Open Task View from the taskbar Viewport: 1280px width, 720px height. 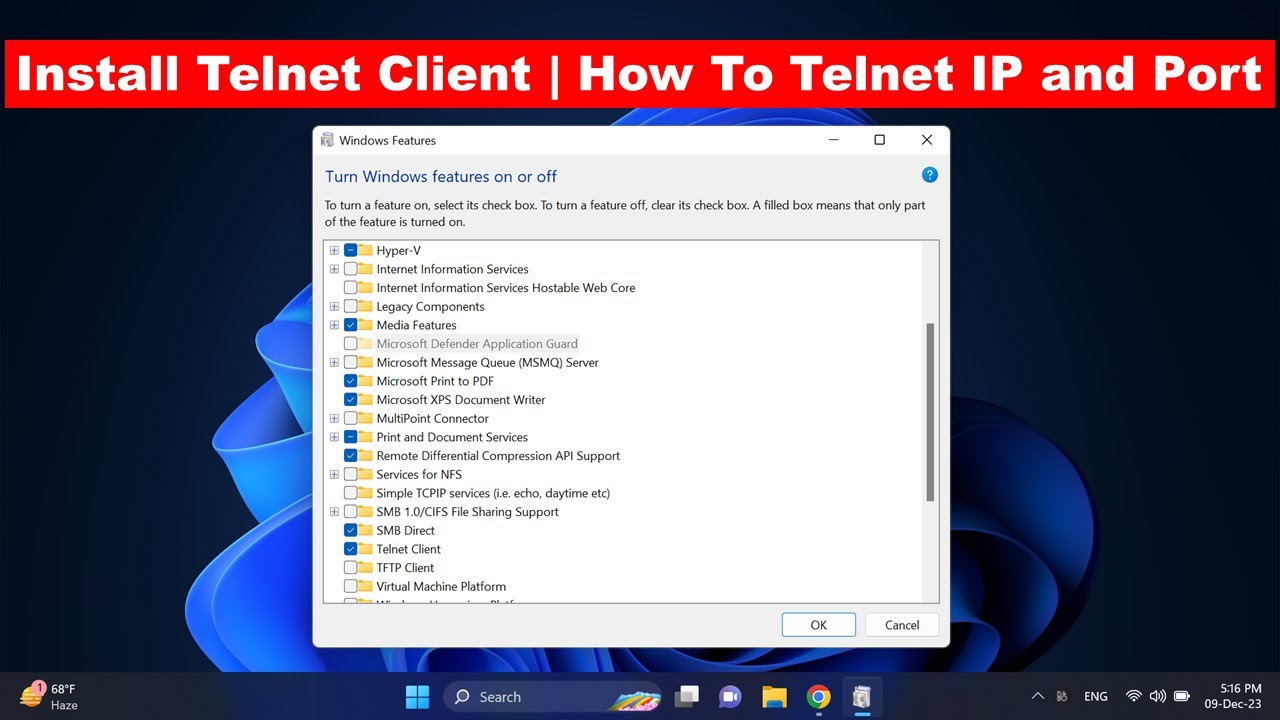687,697
